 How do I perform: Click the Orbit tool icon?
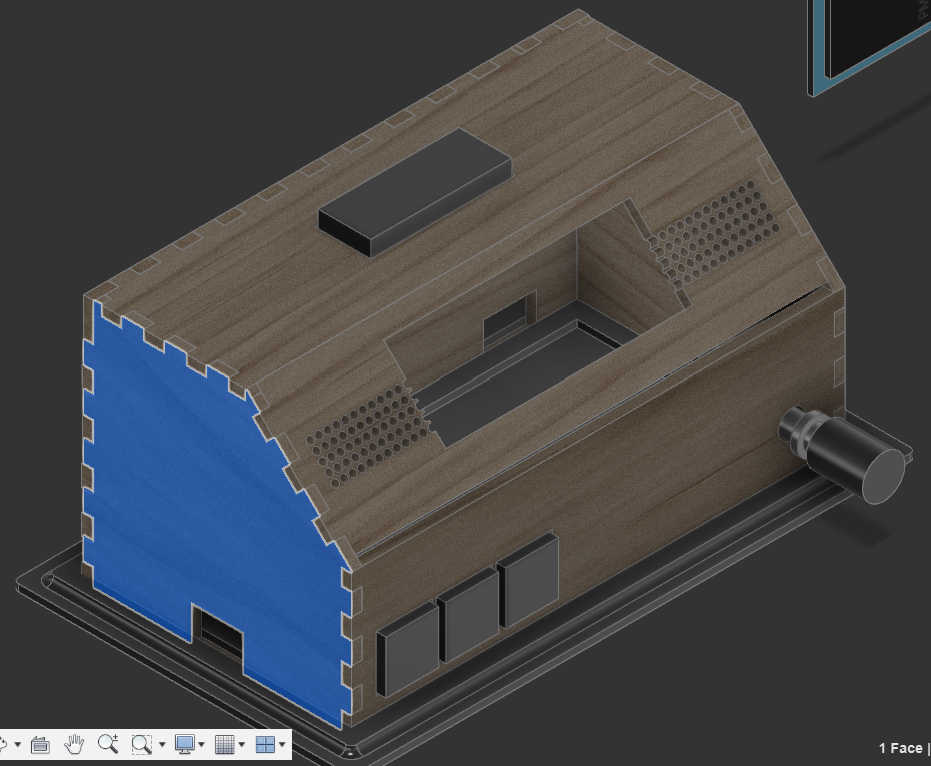[x=3, y=744]
